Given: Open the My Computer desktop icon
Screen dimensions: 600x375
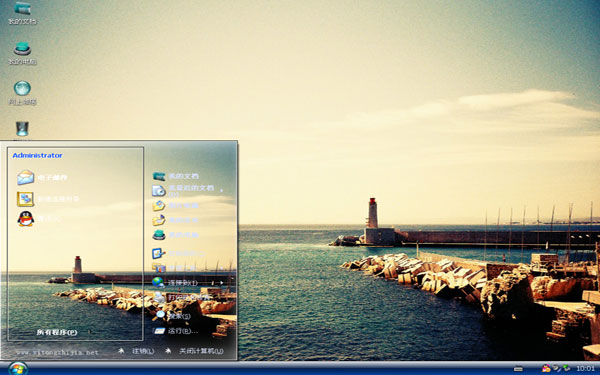Looking at the screenshot, I should click(x=22, y=53).
